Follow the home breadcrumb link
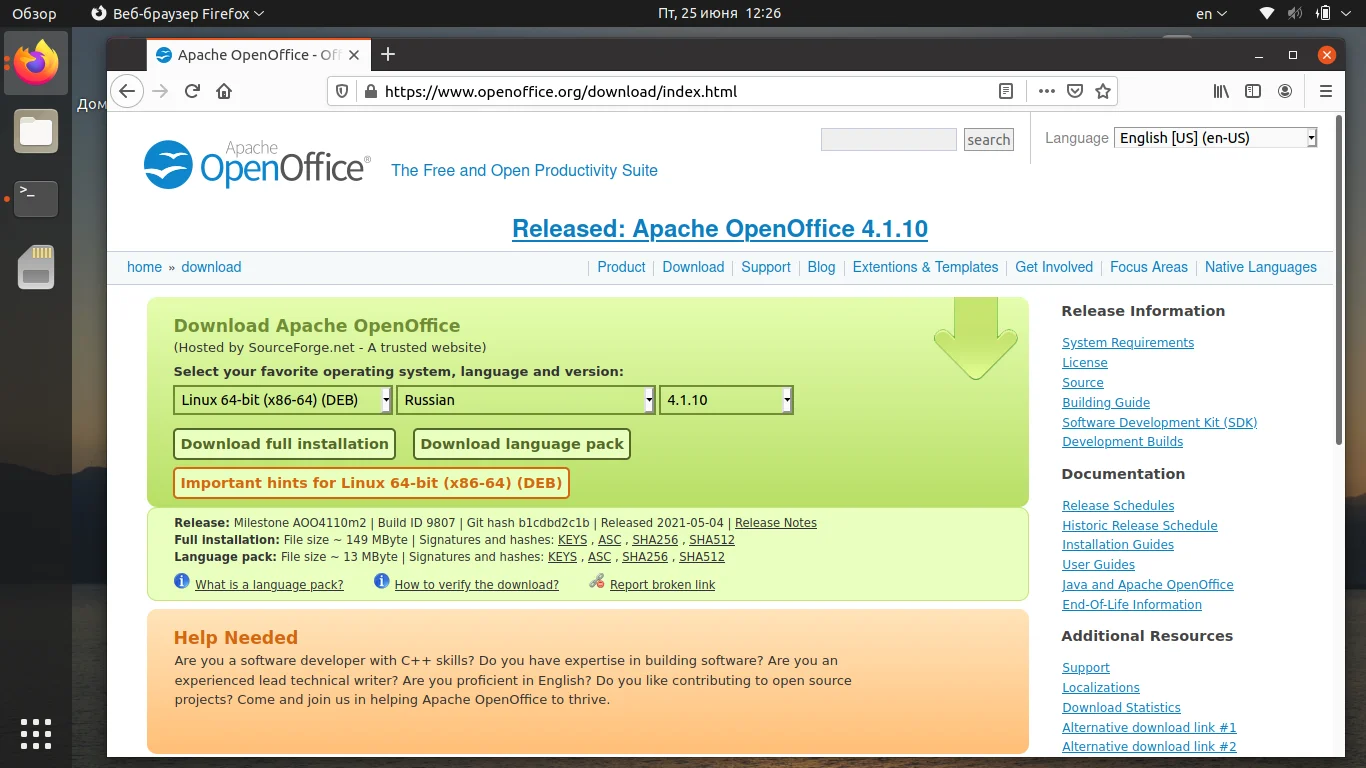The height and width of the screenshot is (768, 1366). 144,267
